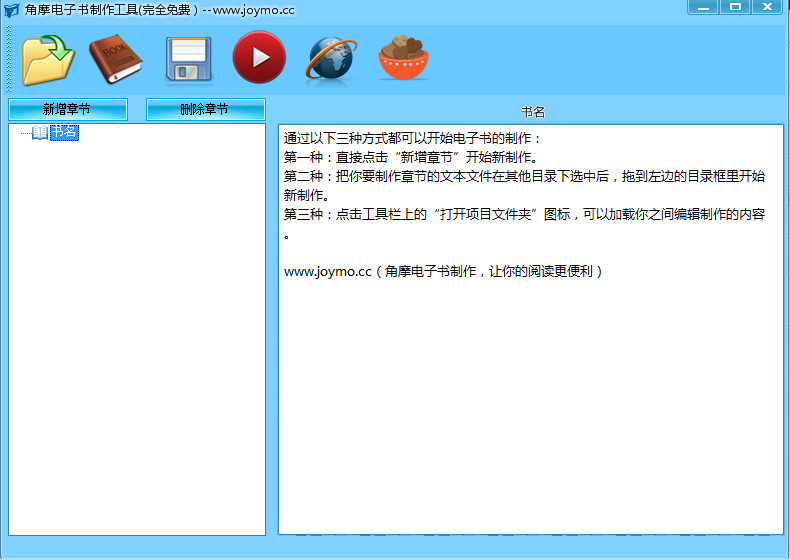Add a chapter with 新增章节 button
The width and height of the screenshot is (790, 559).
[67, 109]
